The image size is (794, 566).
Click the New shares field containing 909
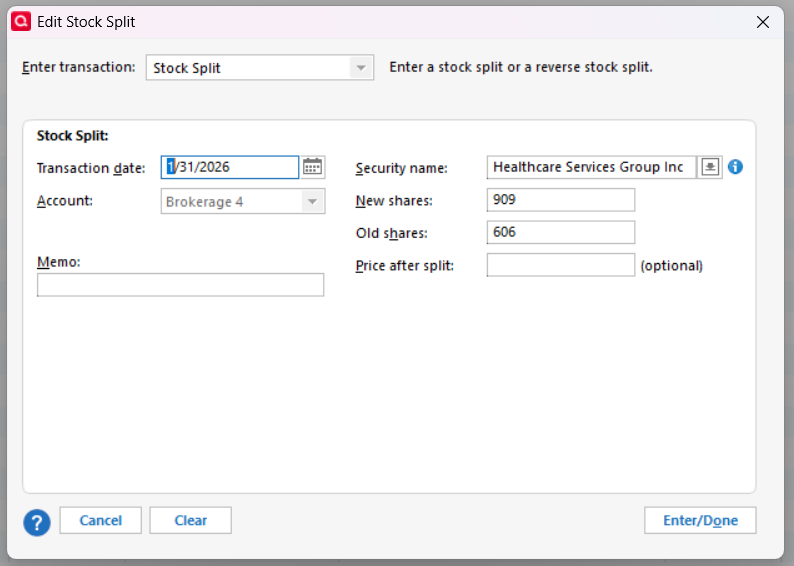pos(560,200)
